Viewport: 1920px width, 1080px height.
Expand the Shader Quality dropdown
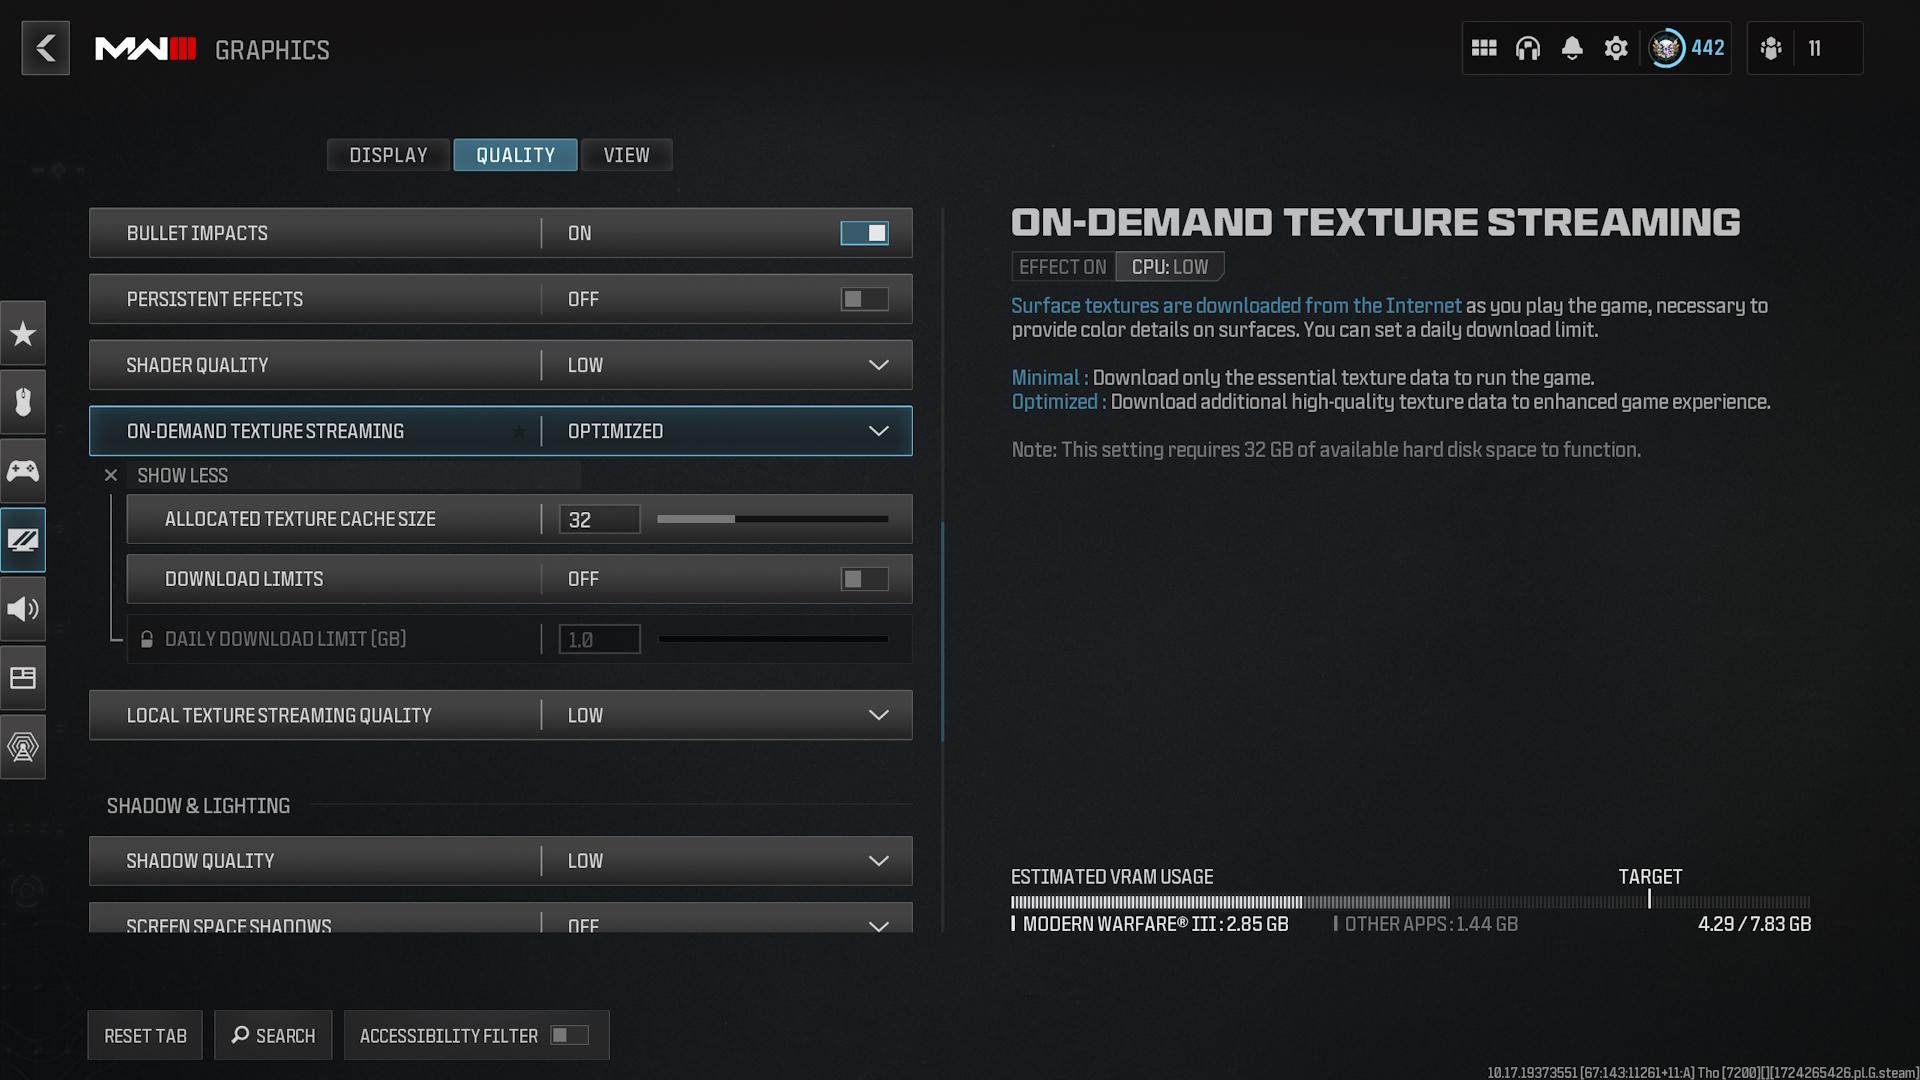877,364
